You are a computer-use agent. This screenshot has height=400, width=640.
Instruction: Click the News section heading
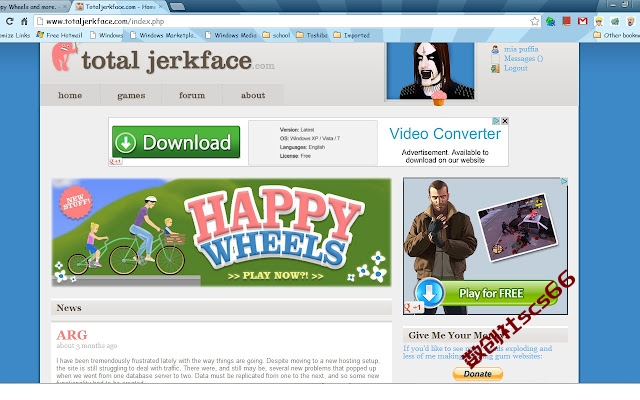click(x=69, y=308)
